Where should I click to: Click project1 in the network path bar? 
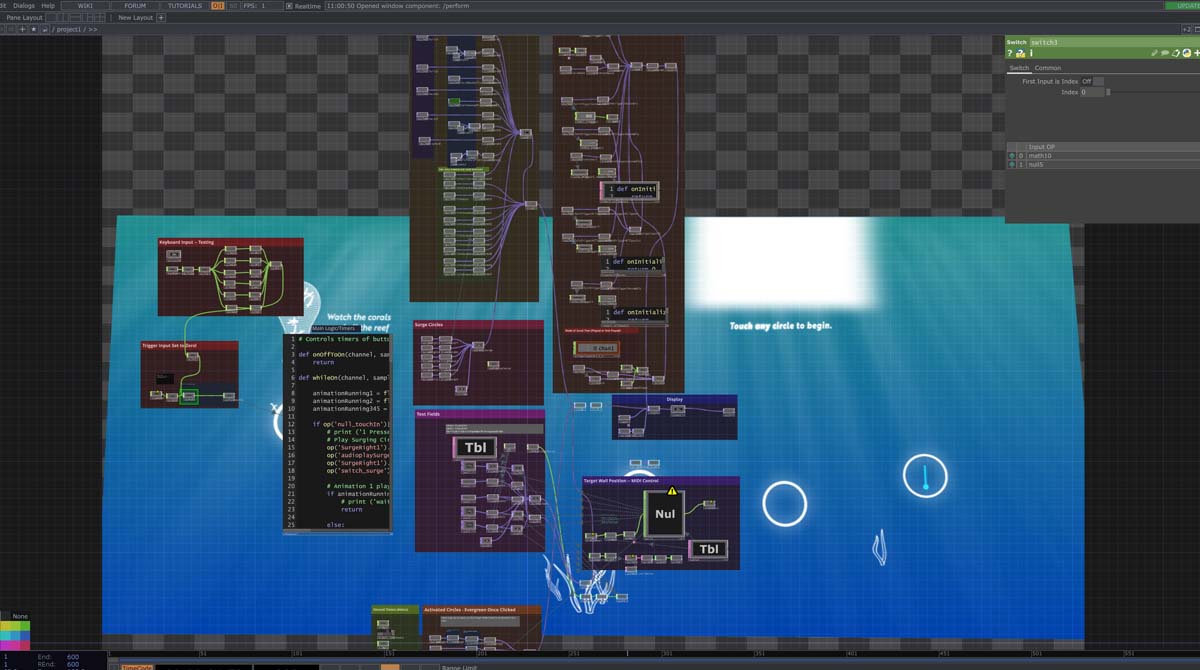click(69, 29)
